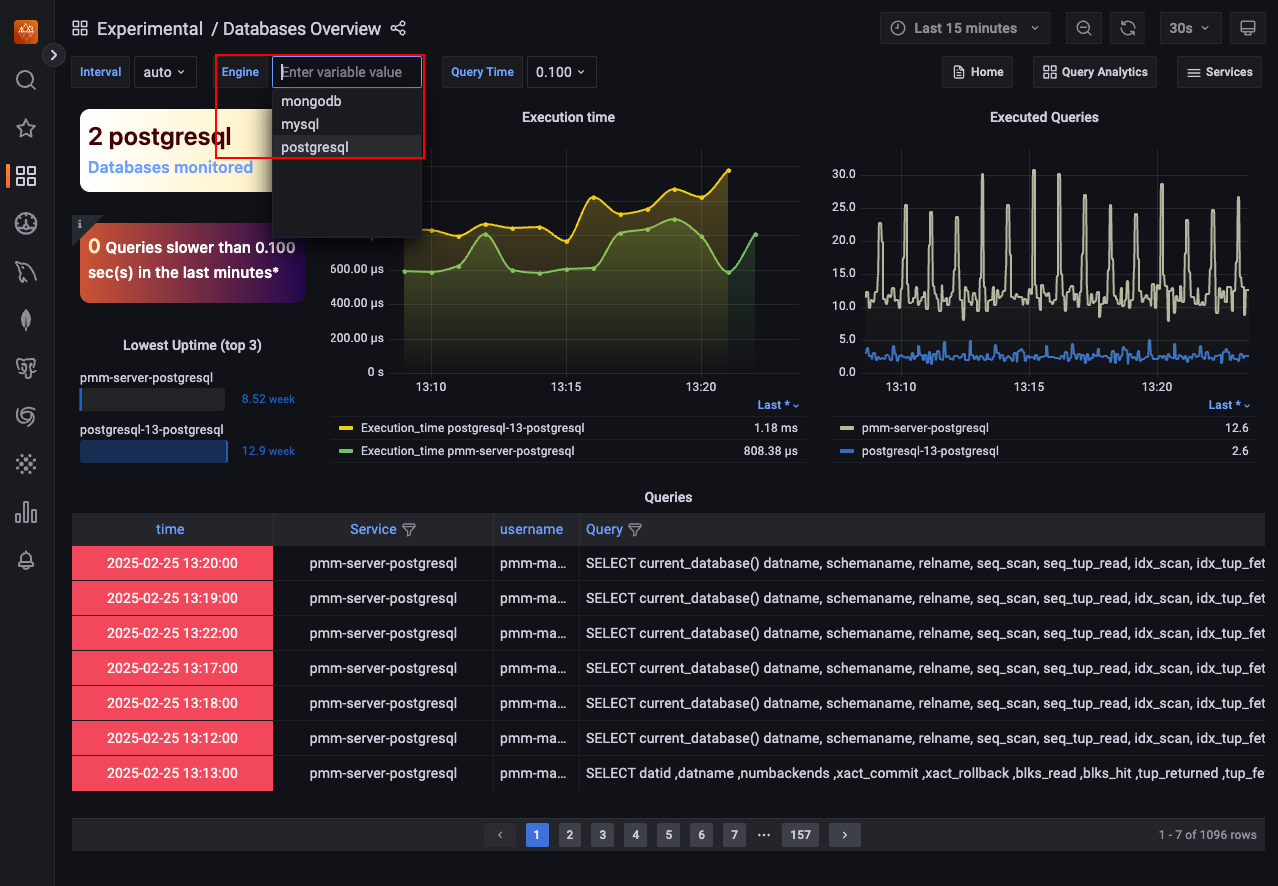Viewport: 1278px width, 886px height.
Task: Click the search icon in sidebar
Action: pyautogui.click(x=26, y=80)
